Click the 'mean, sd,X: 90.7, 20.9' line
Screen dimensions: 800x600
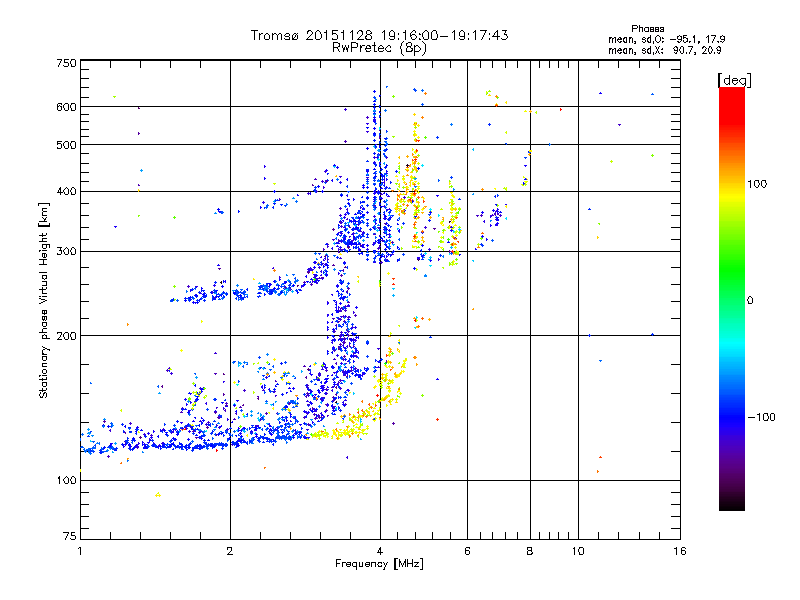pos(664,50)
